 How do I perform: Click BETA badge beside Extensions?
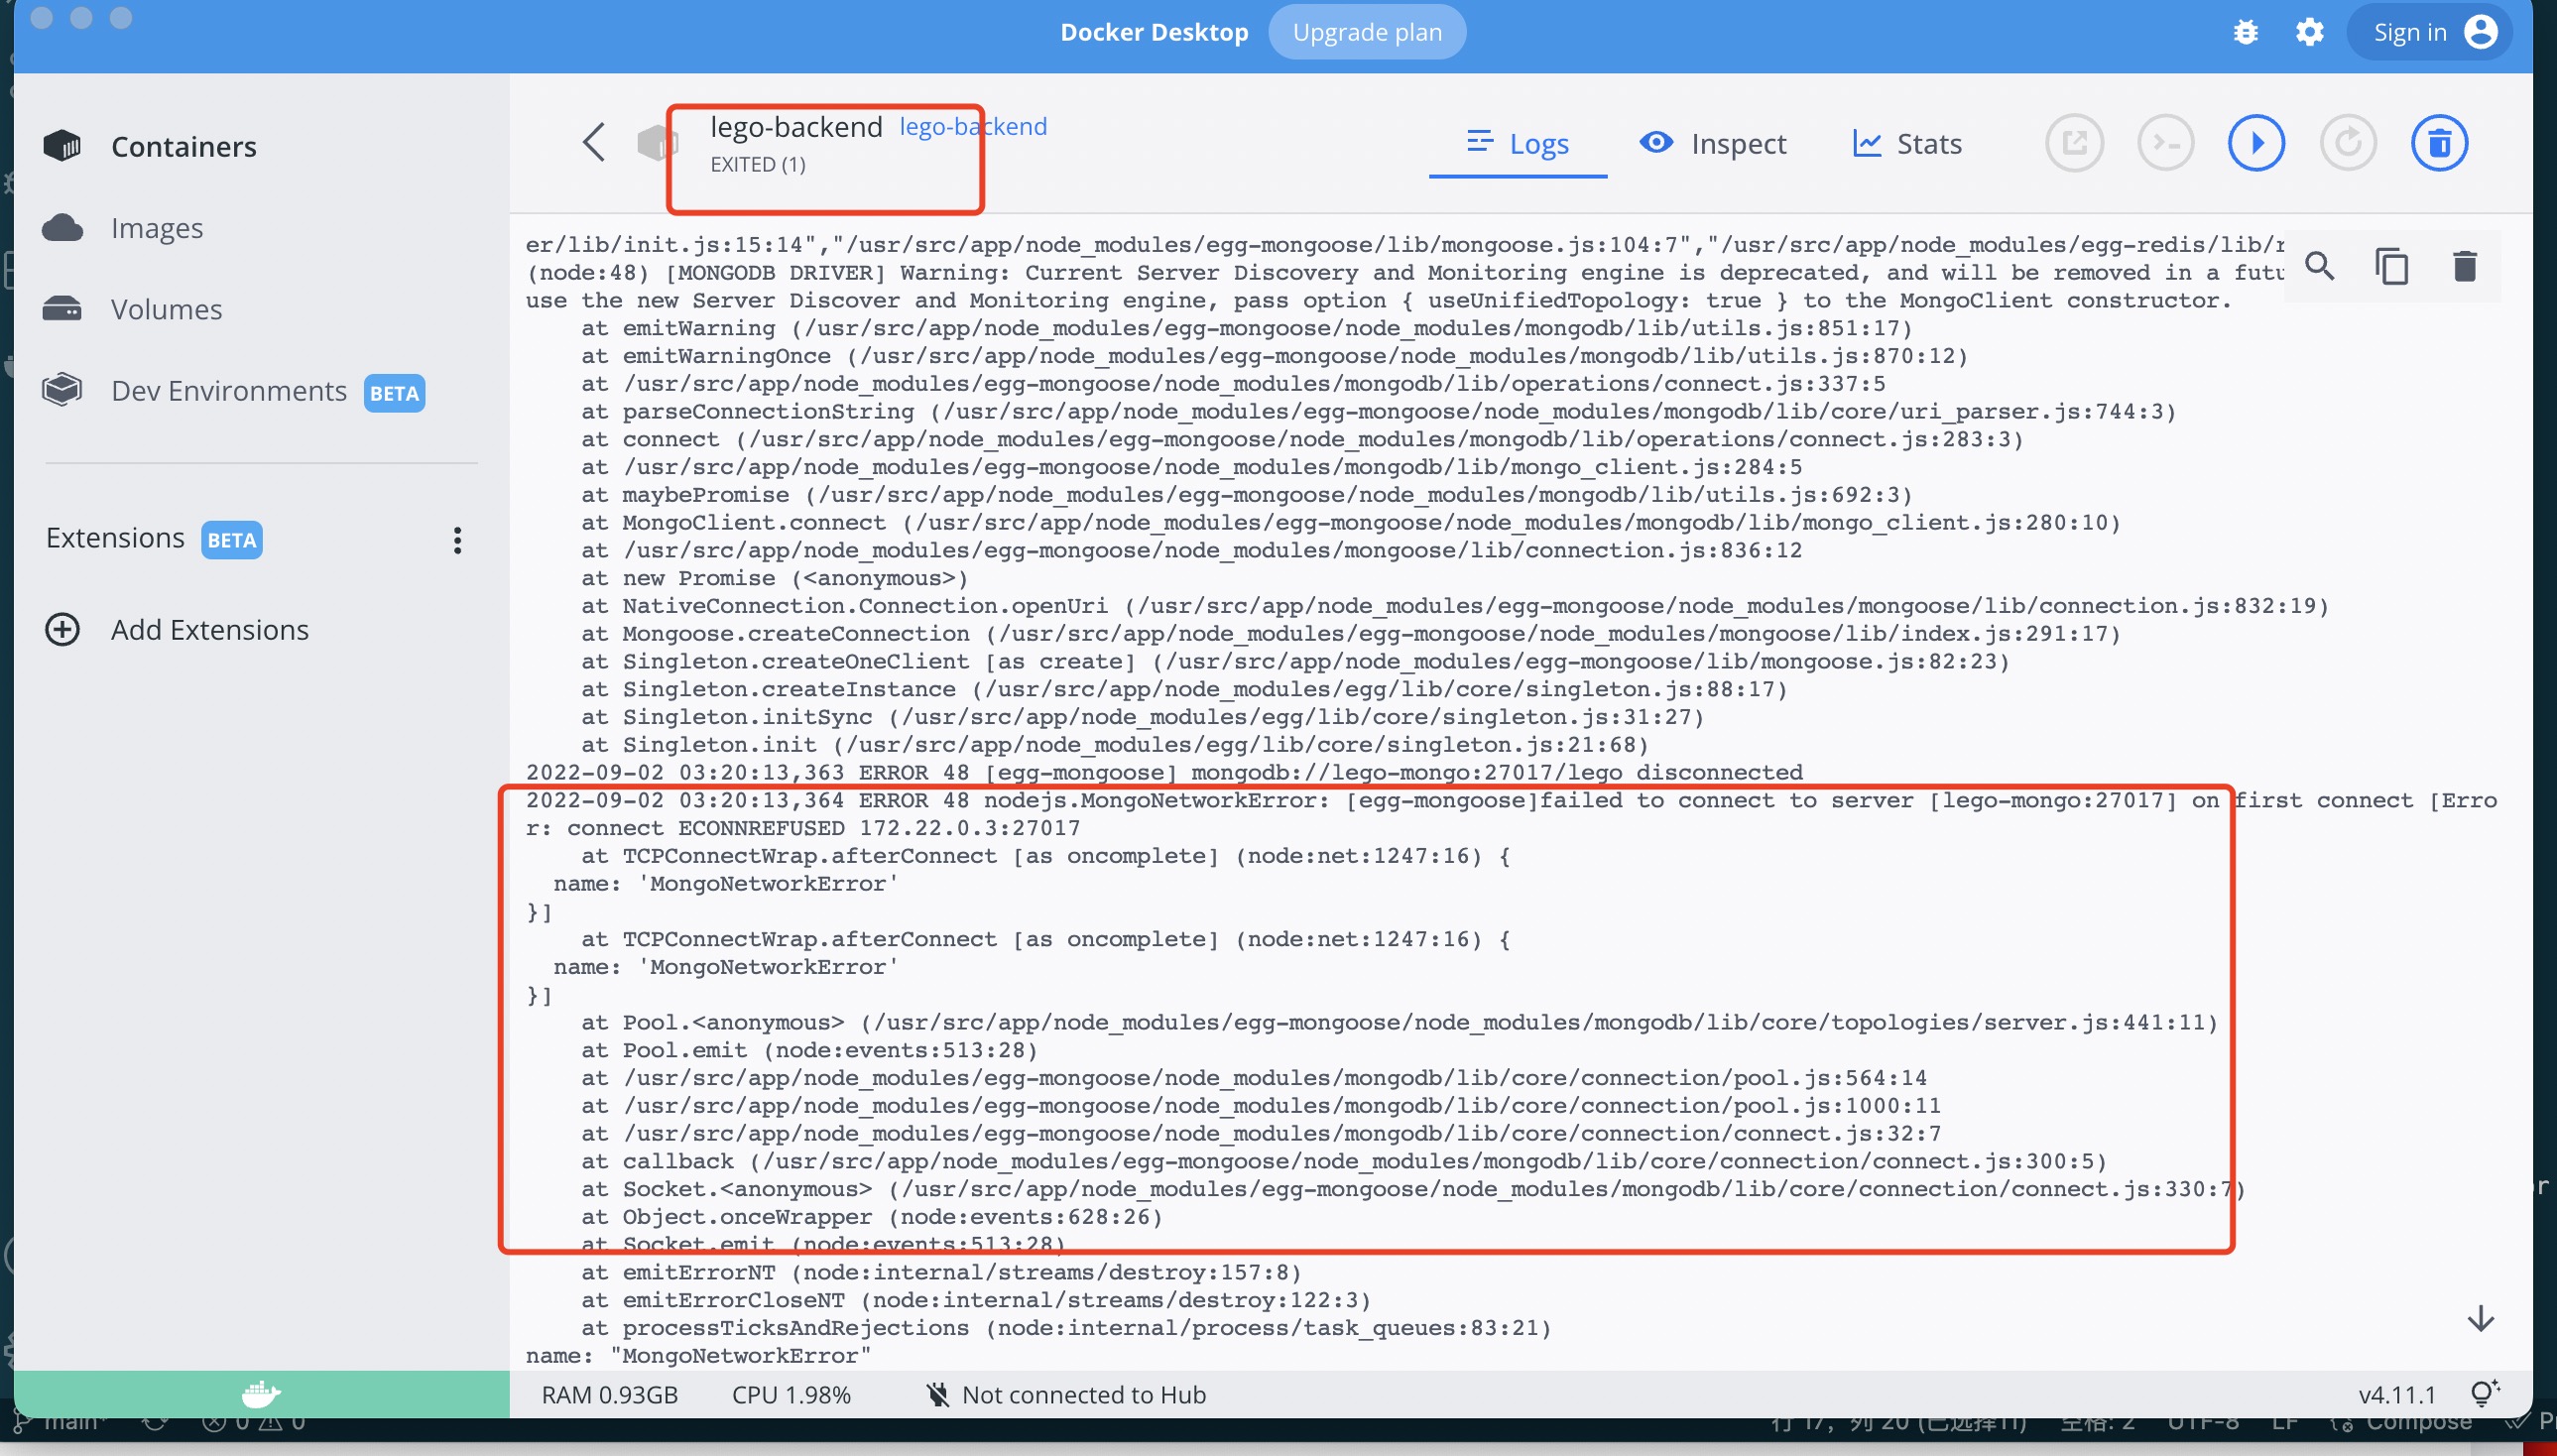click(231, 540)
